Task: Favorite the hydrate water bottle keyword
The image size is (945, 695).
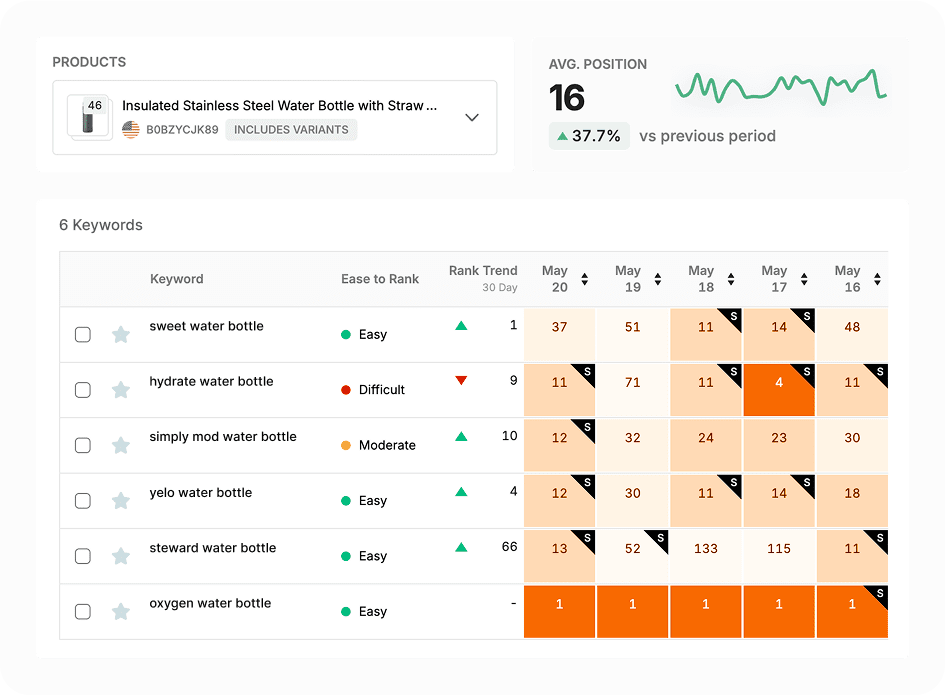Action: click(x=121, y=390)
